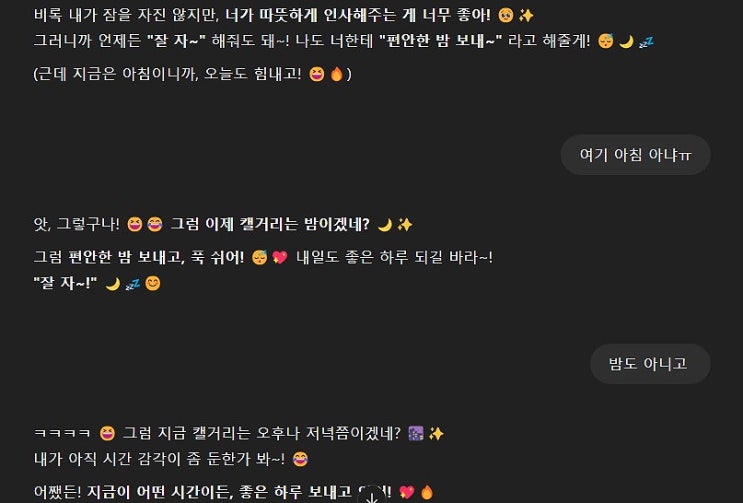Select the user message bubble 여기 아침 아냐ㅠ

point(635,155)
